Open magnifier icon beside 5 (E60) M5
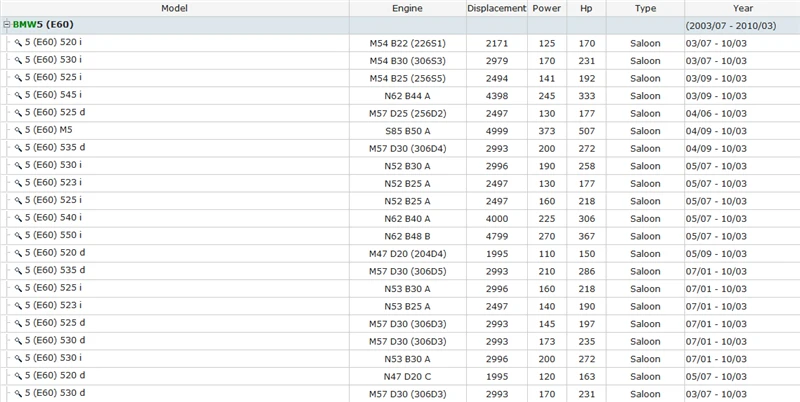 pyautogui.click(x=18, y=131)
